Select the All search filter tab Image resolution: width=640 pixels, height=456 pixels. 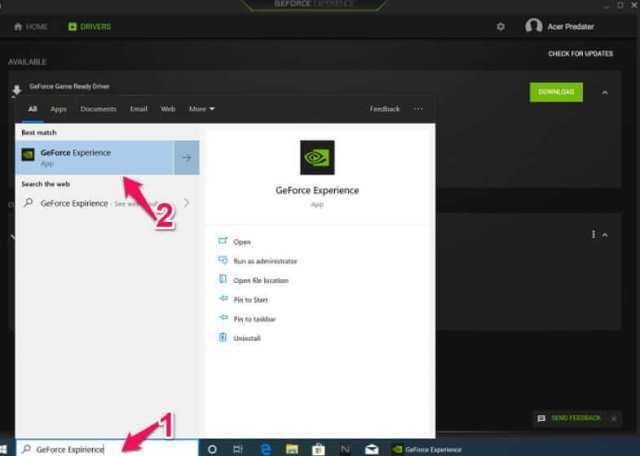coord(33,109)
